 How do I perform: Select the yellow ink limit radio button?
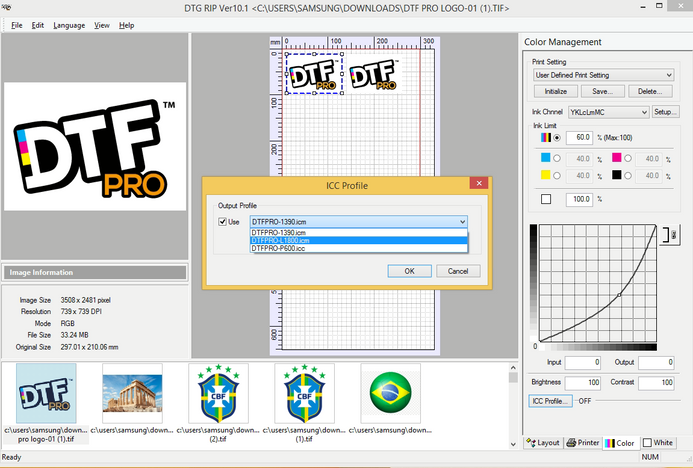click(x=557, y=175)
